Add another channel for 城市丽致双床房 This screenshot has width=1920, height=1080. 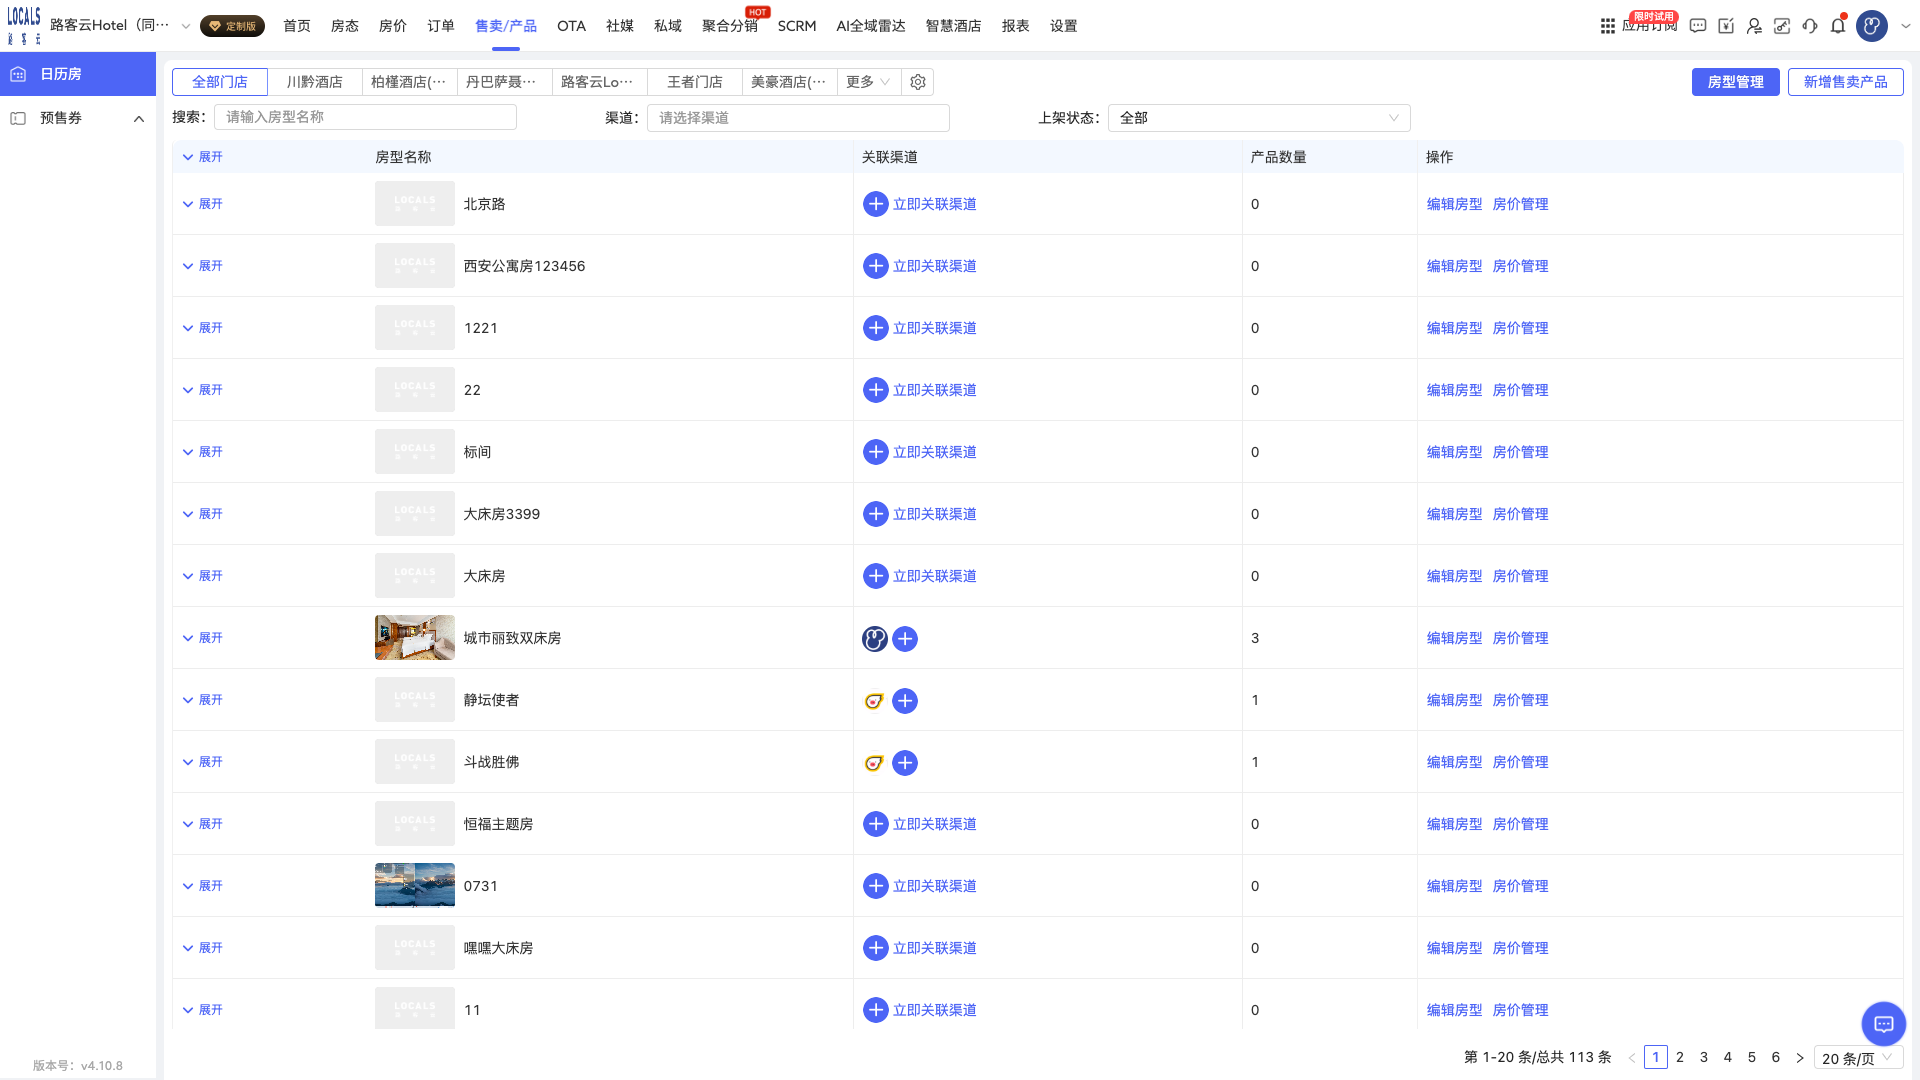pos(905,639)
